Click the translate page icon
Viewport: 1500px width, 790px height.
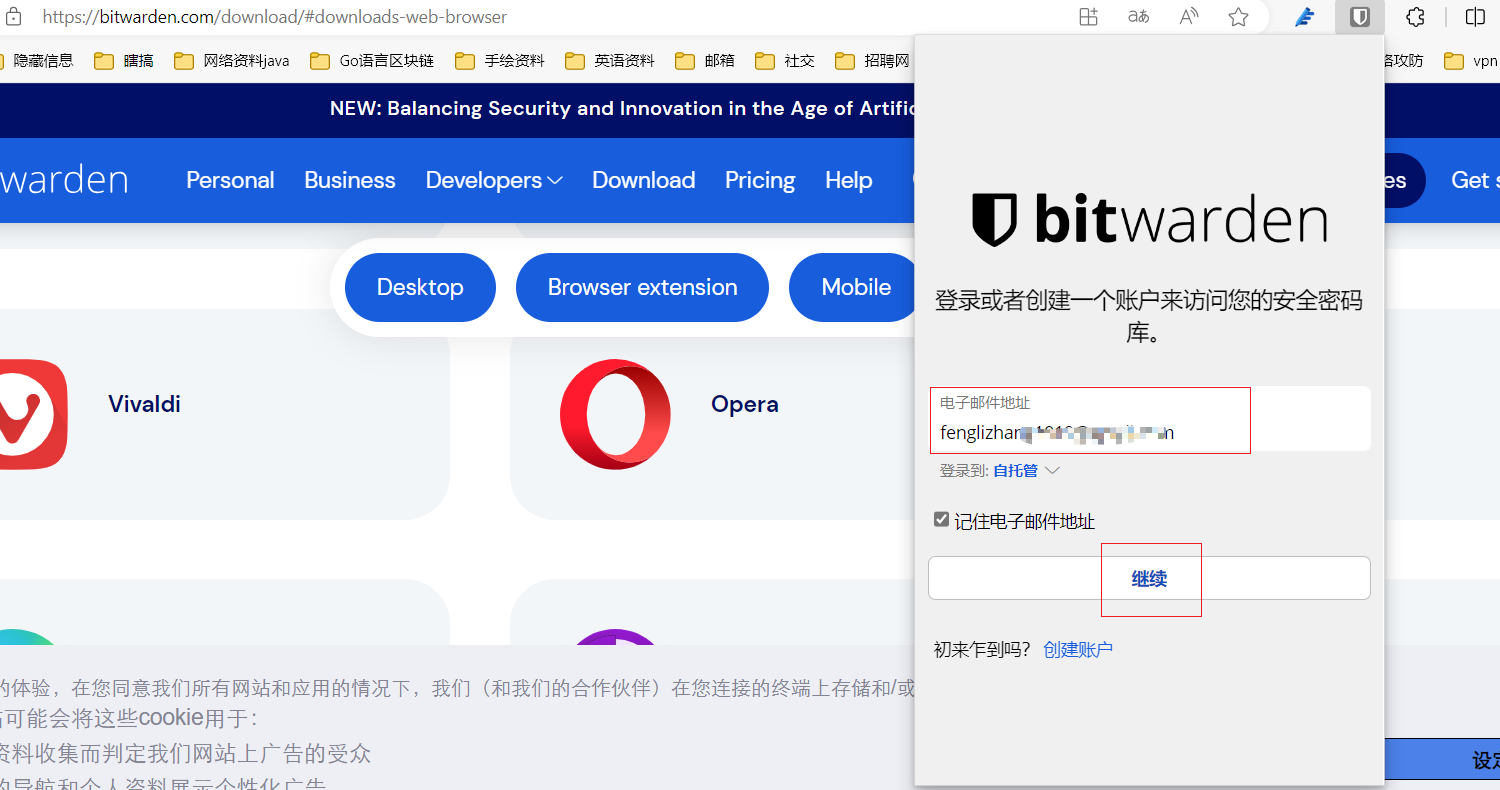pos(1138,17)
